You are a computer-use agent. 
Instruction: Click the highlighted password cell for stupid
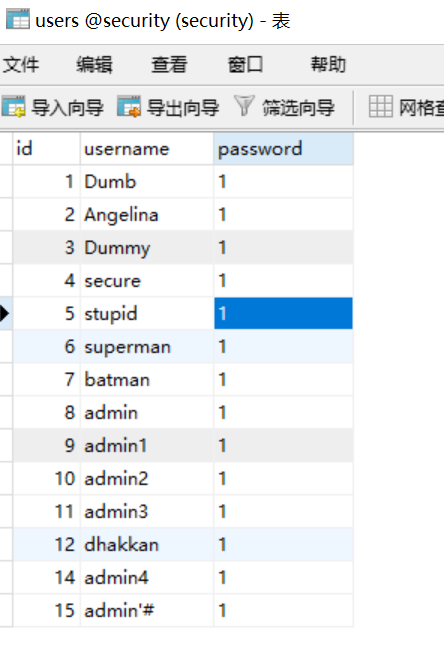(283, 313)
